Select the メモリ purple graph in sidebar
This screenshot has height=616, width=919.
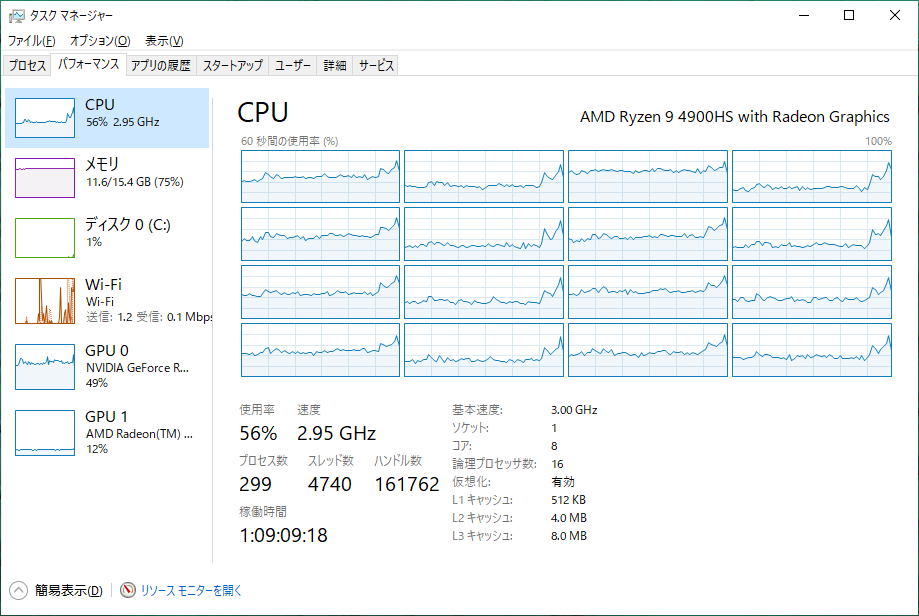45,178
